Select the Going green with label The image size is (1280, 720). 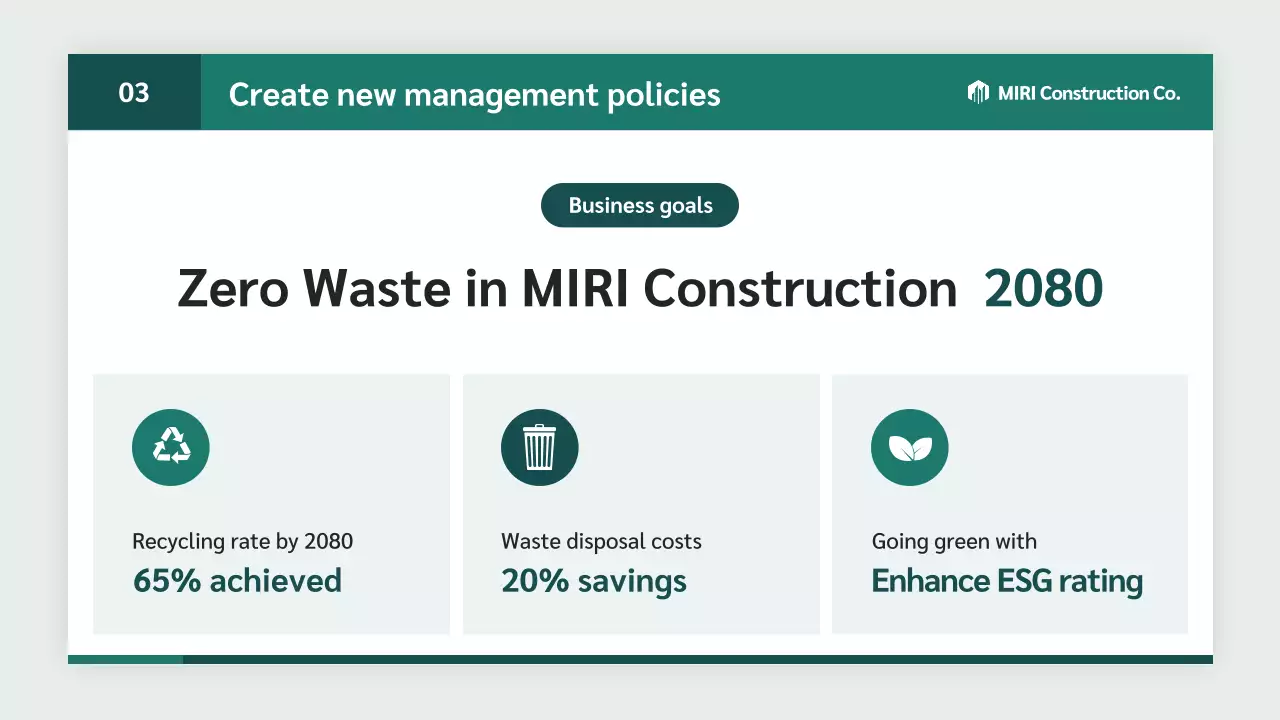(954, 541)
